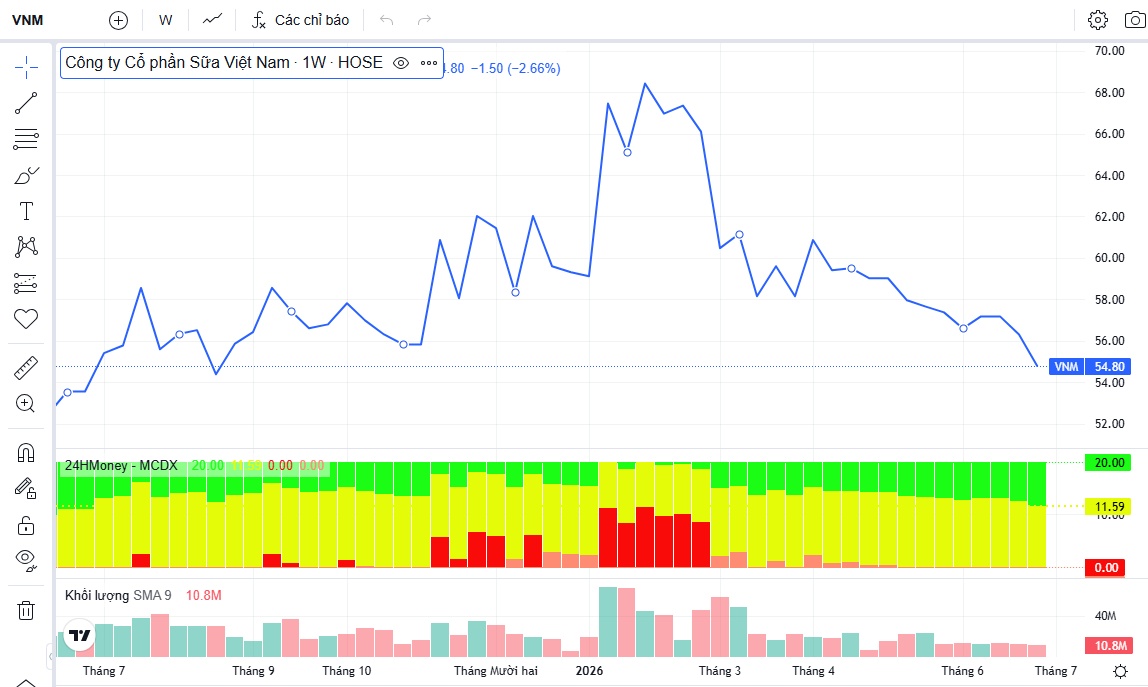Open the favorites heart icon tool
Screen dimensions: 1148x687
(26, 319)
